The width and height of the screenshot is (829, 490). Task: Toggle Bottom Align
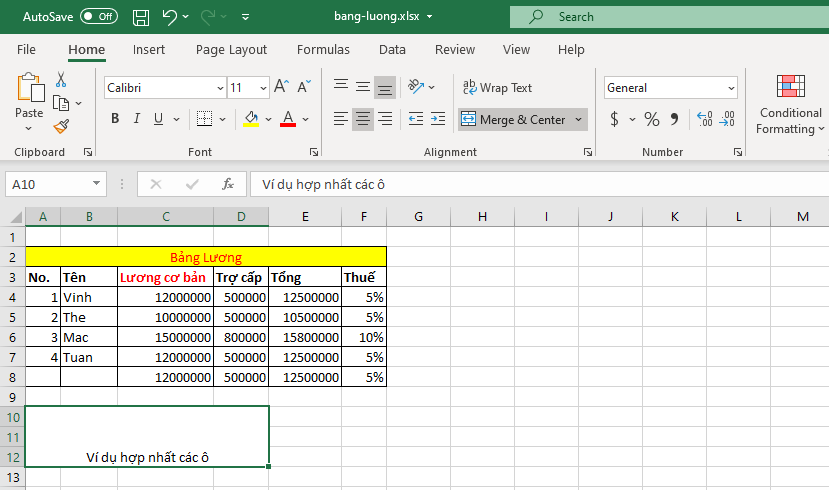[385, 87]
